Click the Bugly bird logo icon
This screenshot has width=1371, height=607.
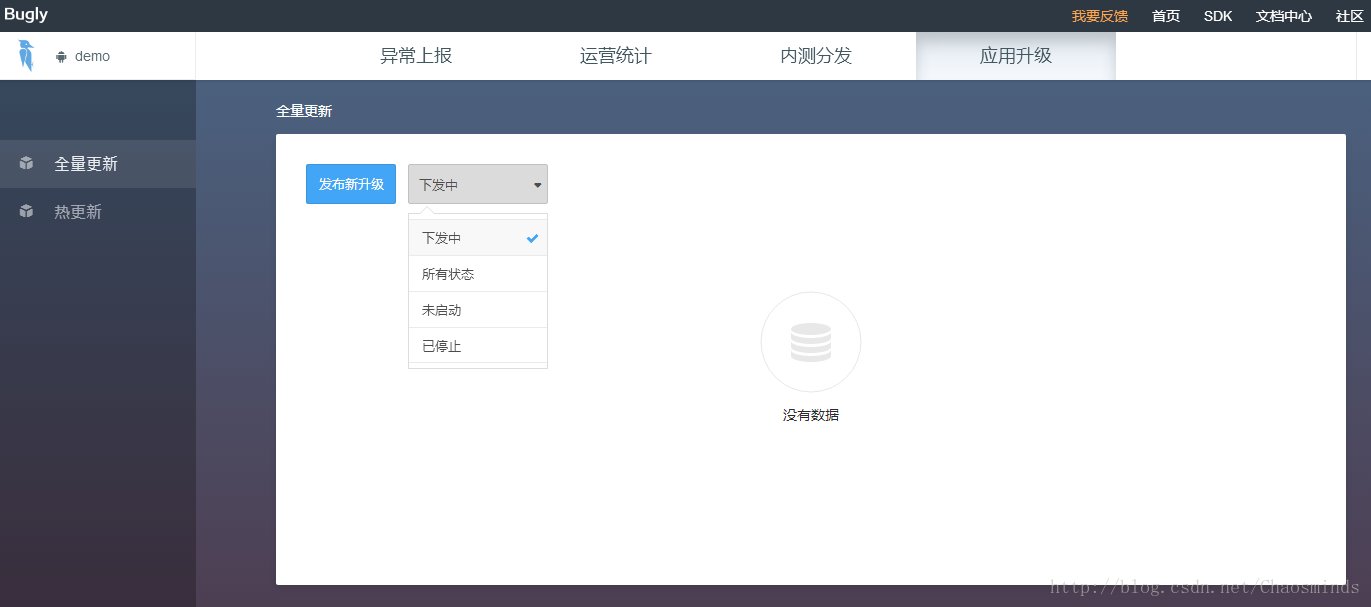[26, 56]
